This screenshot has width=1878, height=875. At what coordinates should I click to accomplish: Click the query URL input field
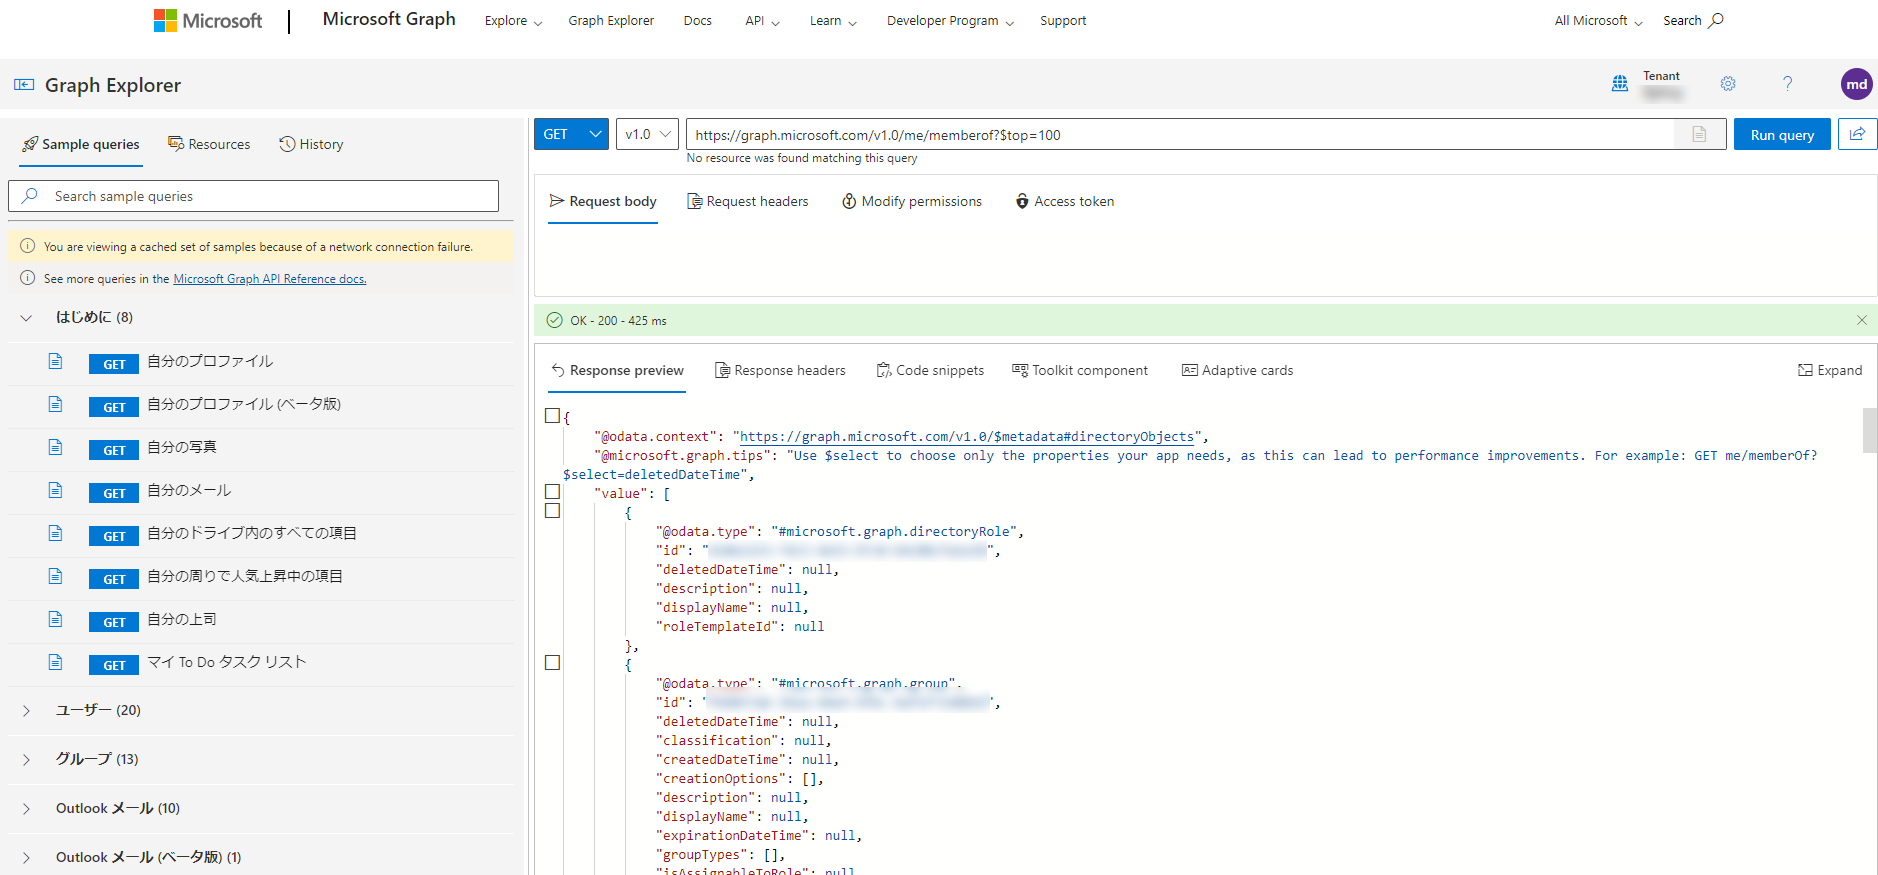coord(1180,134)
